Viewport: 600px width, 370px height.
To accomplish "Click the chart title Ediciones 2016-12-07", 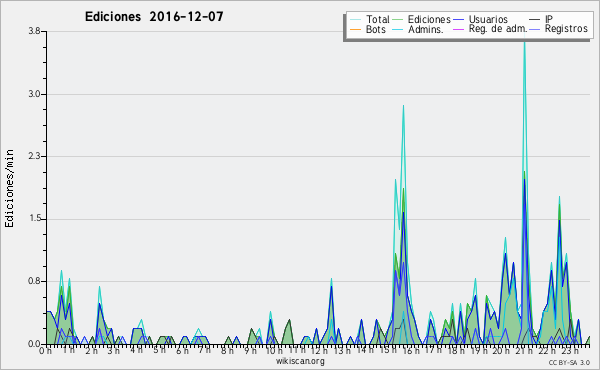I will pos(154,17).
